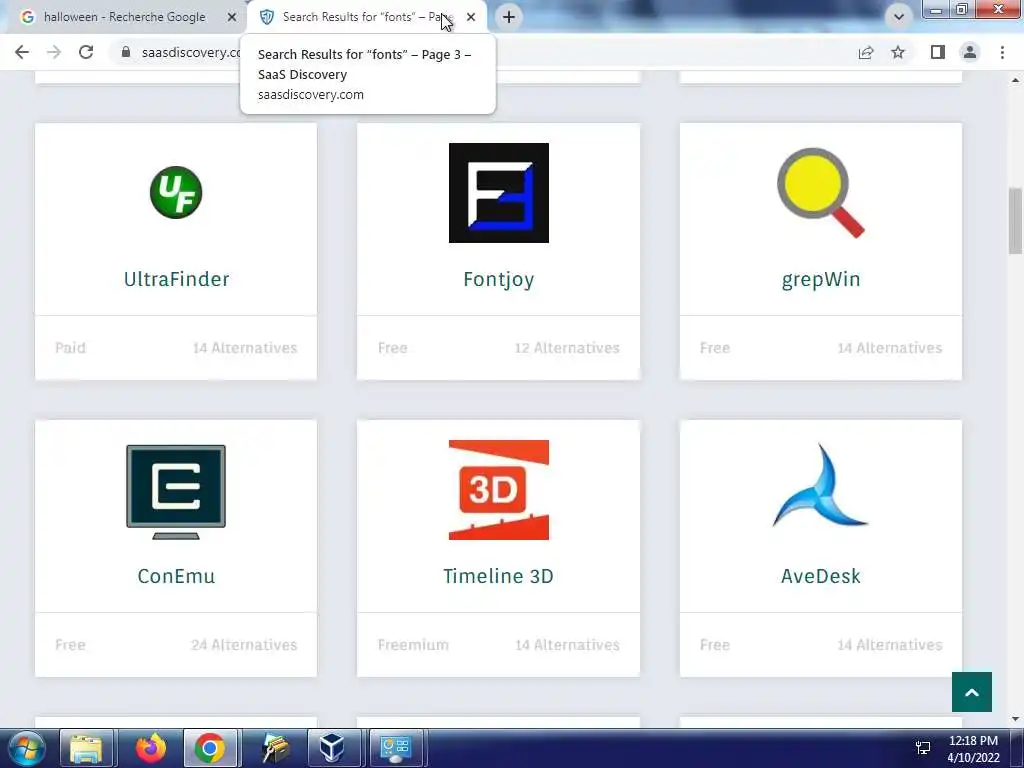Viewport: 1024px width, 768px height.
Task: Click the scrollbar down arrow
Action: [1015, 719]
